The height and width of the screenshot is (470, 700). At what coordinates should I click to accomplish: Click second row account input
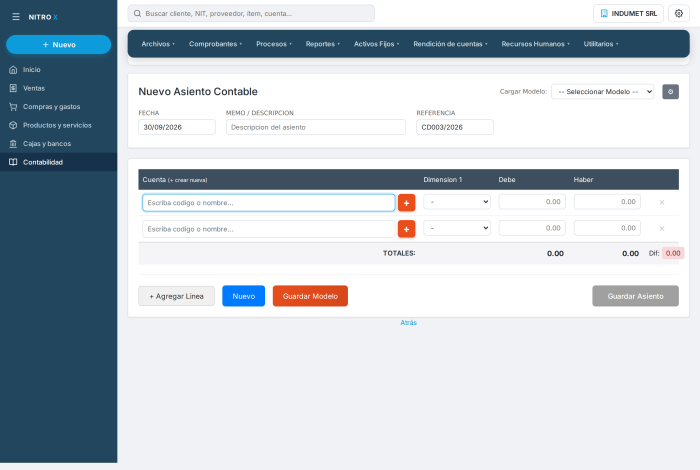[x=269, y=229]
